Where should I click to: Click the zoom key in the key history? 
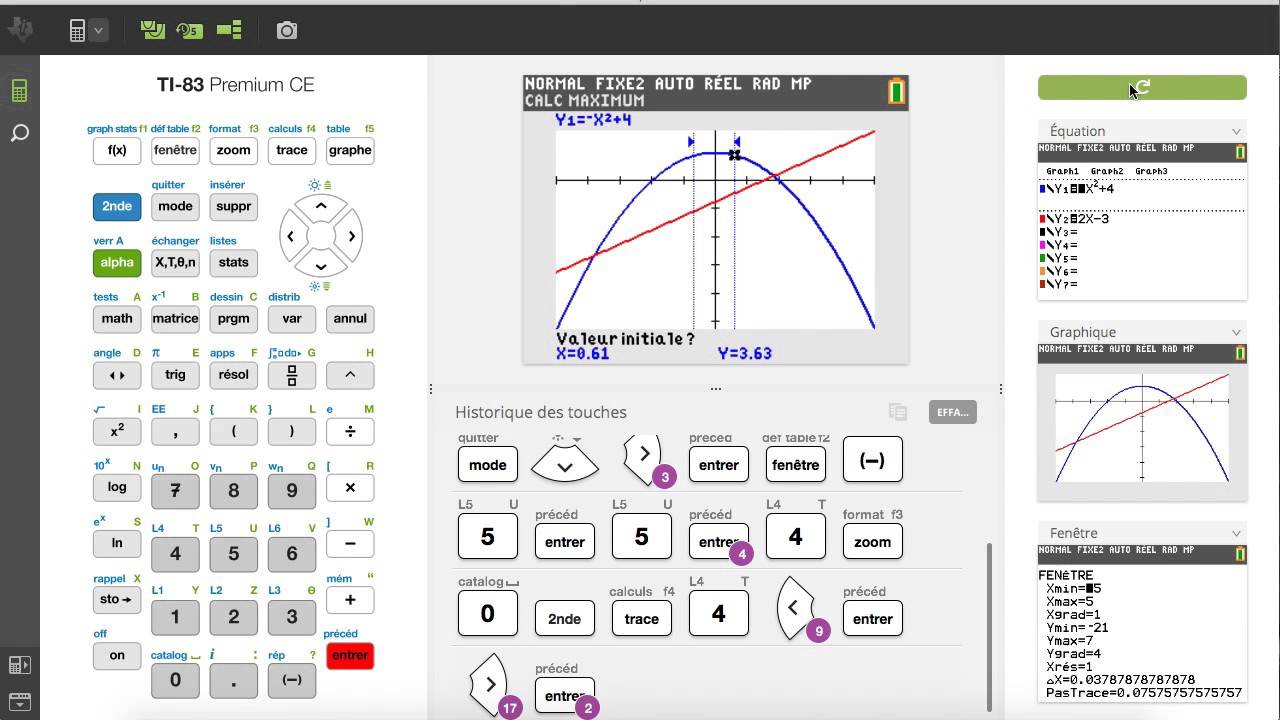pos(872,541)
